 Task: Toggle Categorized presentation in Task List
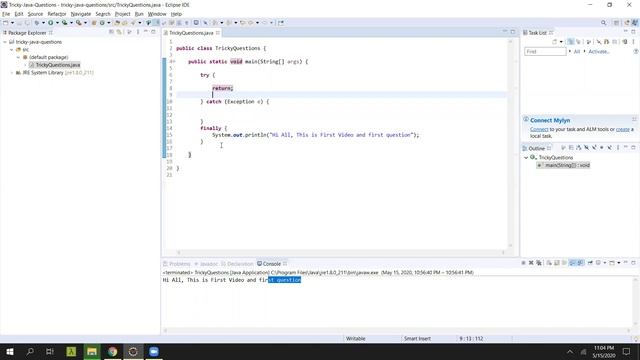(x=570, y=42)
